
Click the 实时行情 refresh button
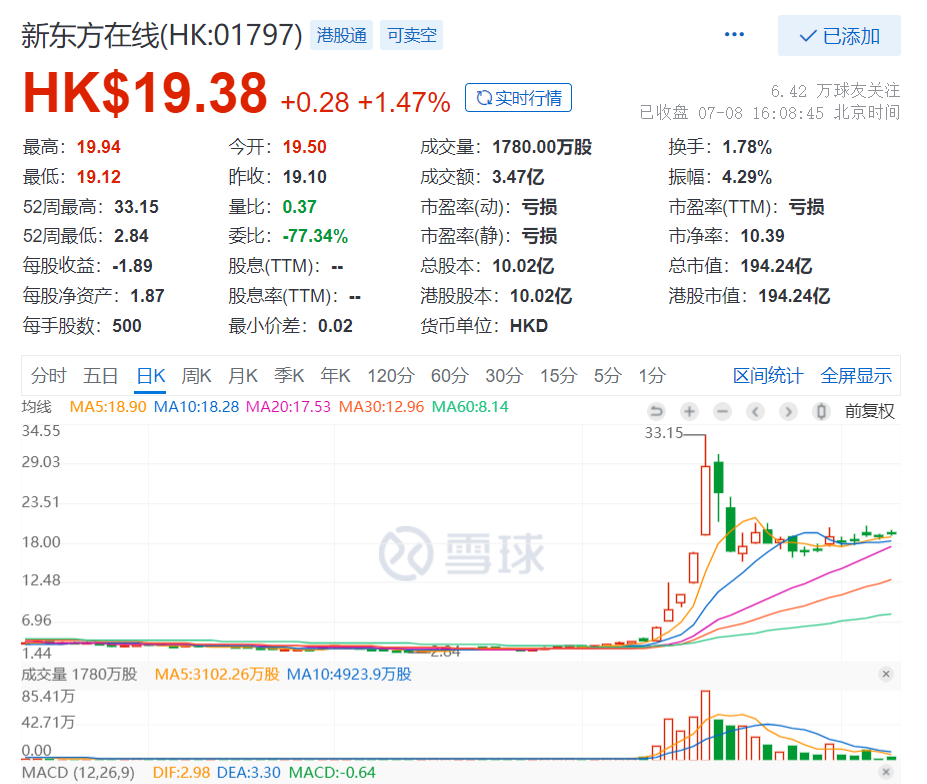pyautogui.click(x=518, y=98)
